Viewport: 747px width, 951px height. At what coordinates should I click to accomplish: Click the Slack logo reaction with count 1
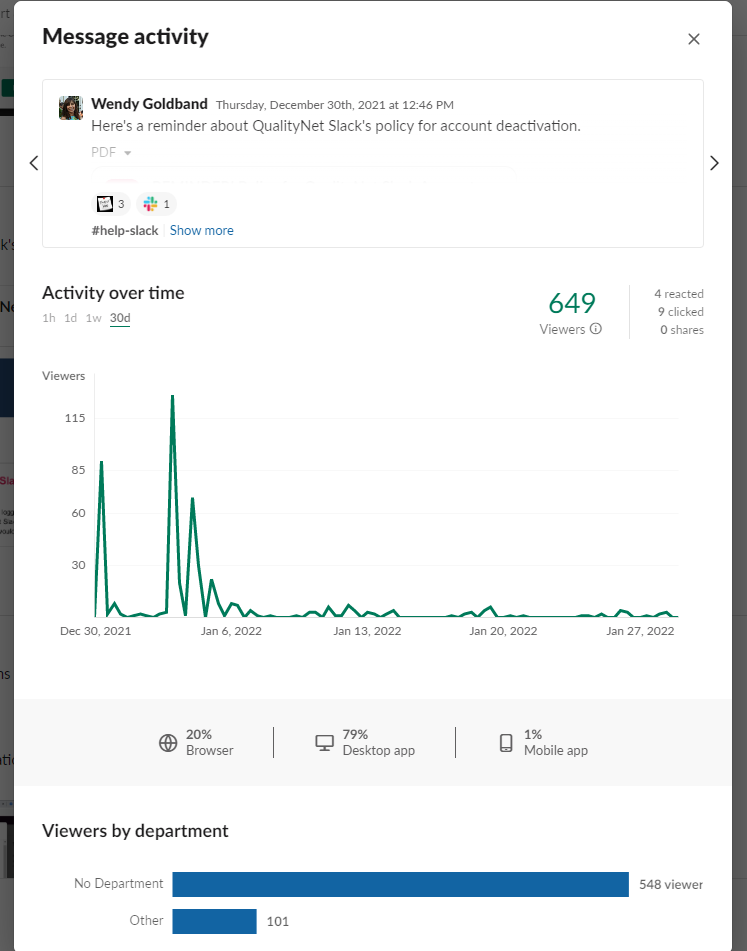click(x=157, y=204)
